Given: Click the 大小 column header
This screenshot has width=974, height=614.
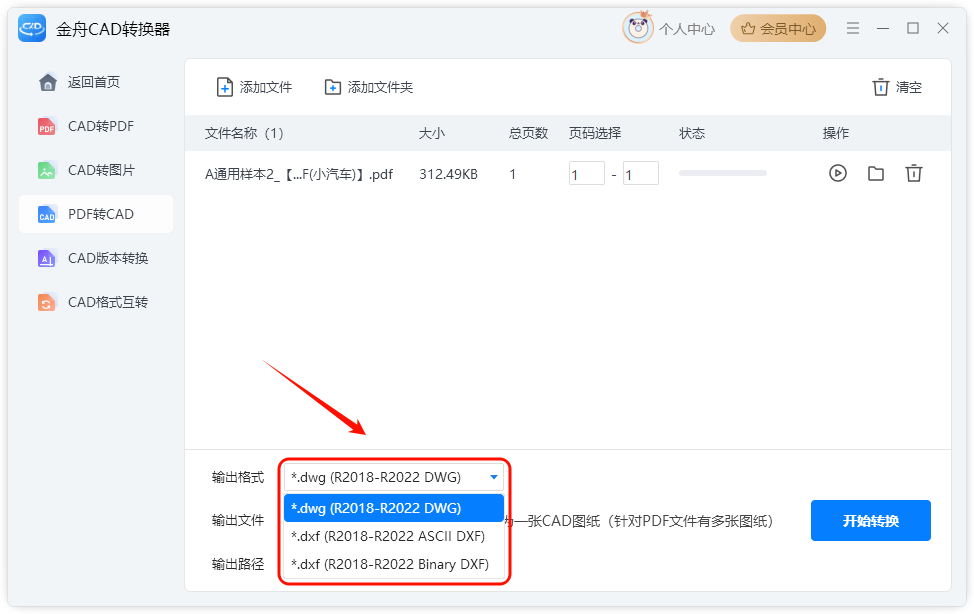Looking at the screenshot, I should [432, 133].
